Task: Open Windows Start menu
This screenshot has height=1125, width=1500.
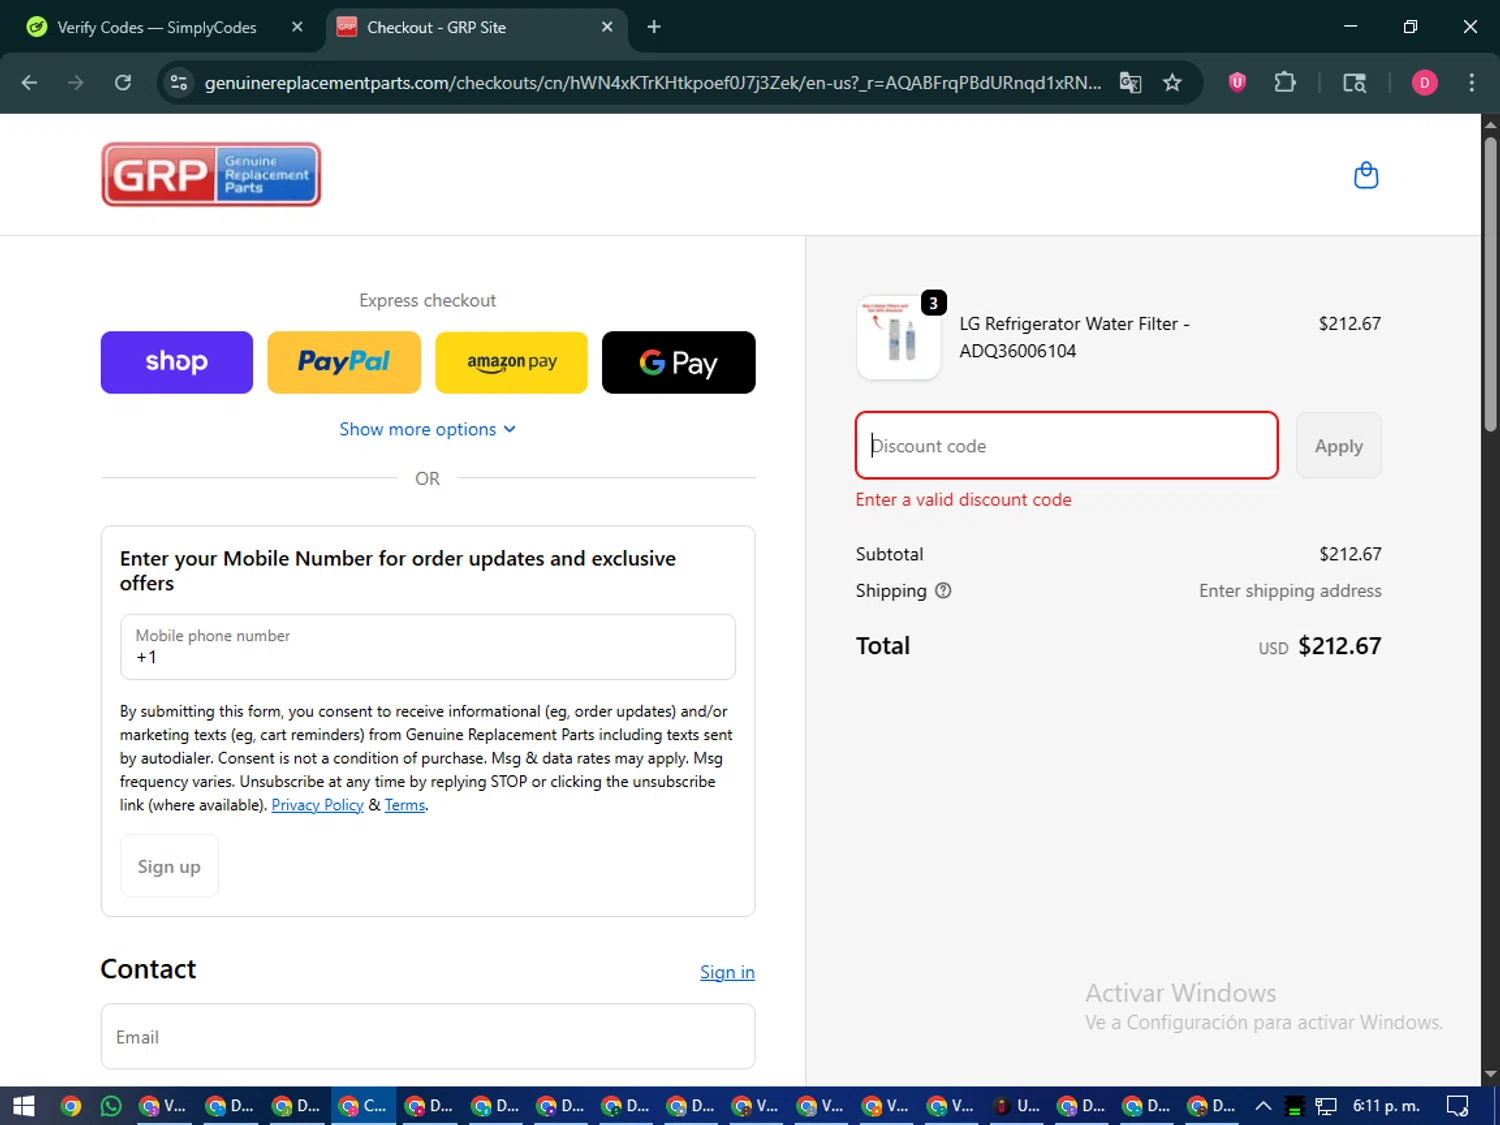Action: coord(24,1105)
